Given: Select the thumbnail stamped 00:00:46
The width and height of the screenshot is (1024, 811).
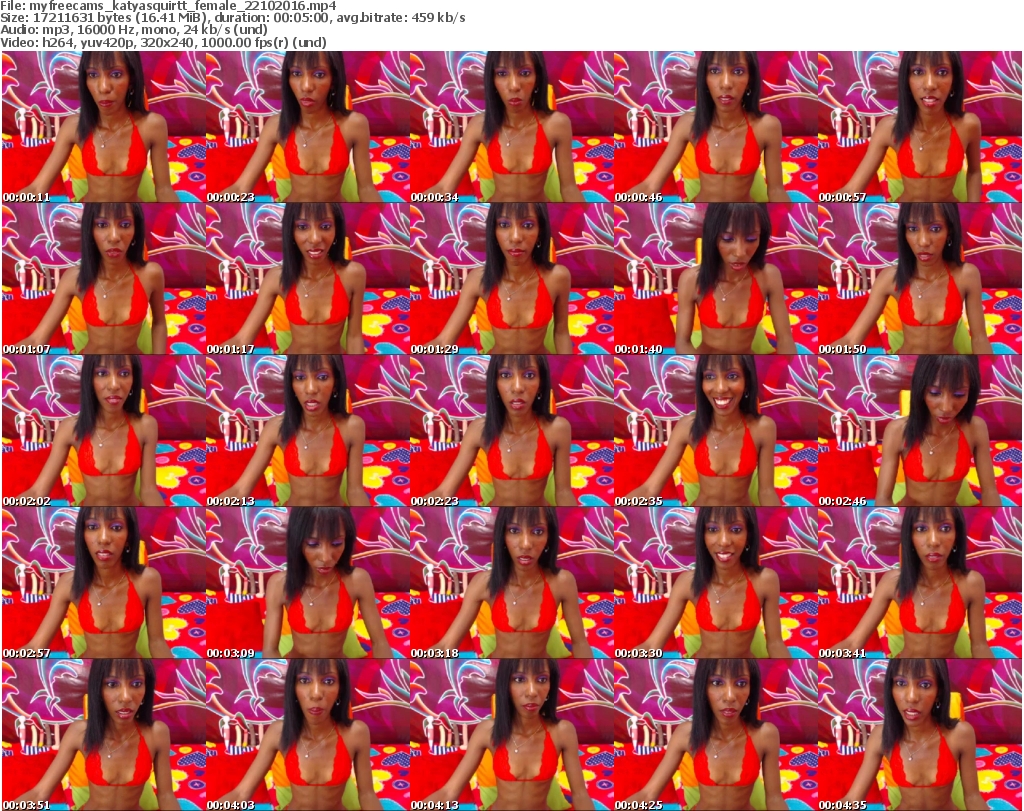Looking at the screenshot, I should [x=716, y=127].
